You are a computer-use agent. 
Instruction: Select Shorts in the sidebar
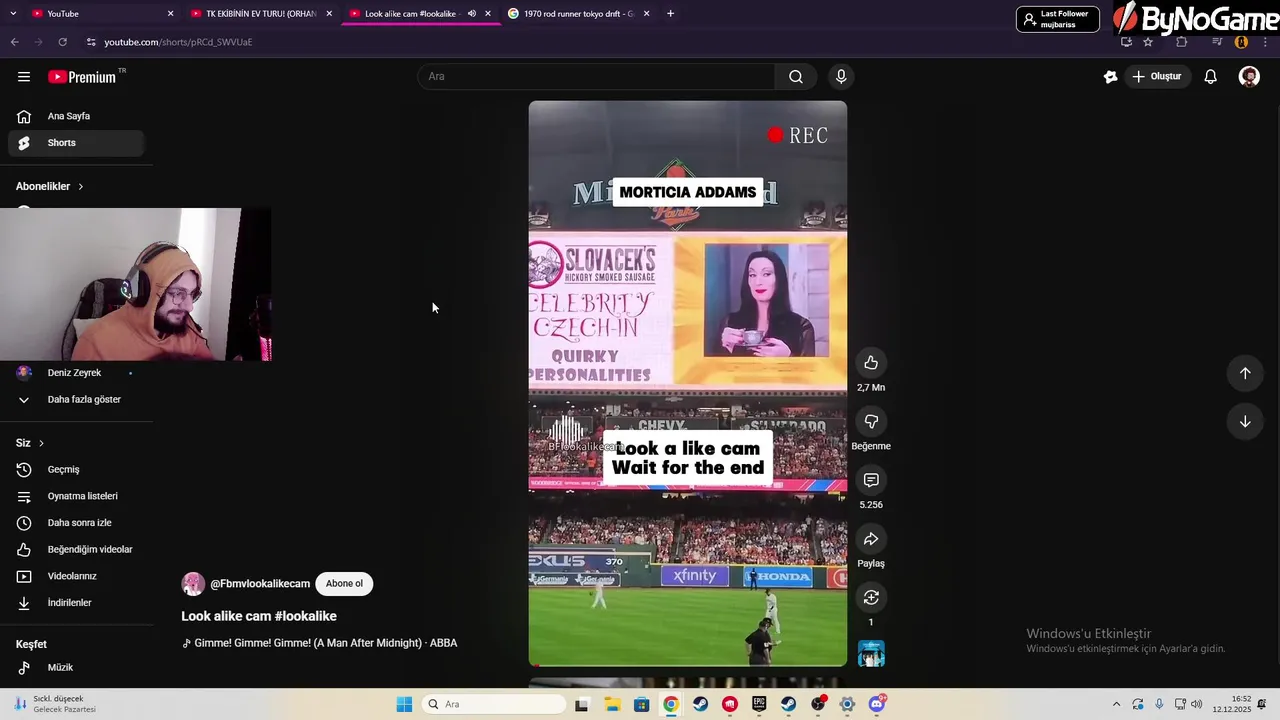[78, 143]
